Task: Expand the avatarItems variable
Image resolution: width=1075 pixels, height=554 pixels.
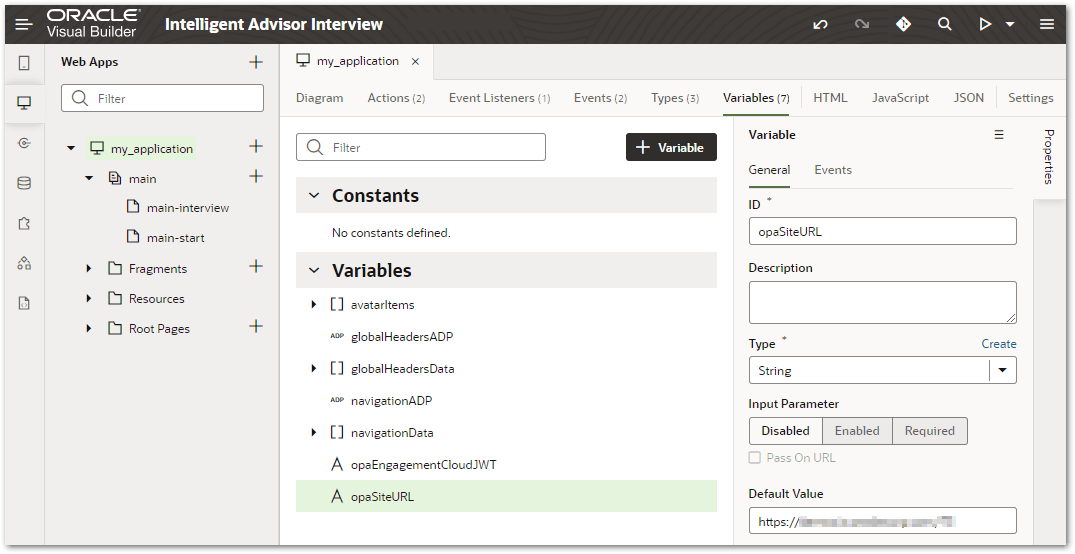Action: coord(314,304)
